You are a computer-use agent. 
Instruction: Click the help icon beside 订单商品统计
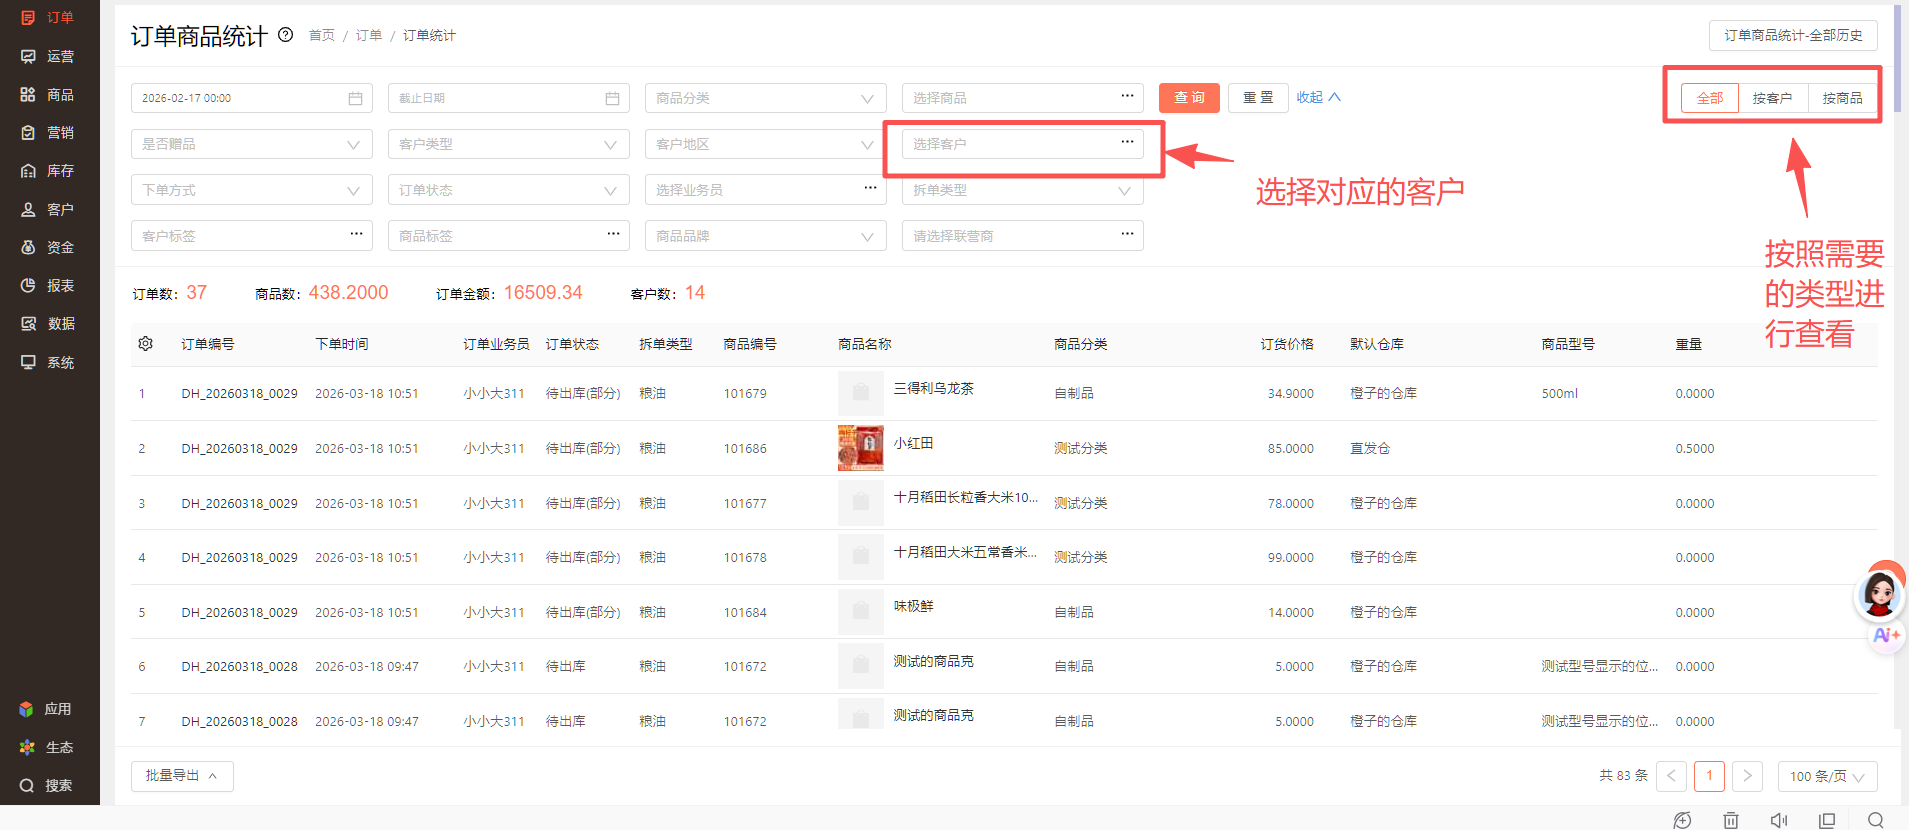[285, 35]
